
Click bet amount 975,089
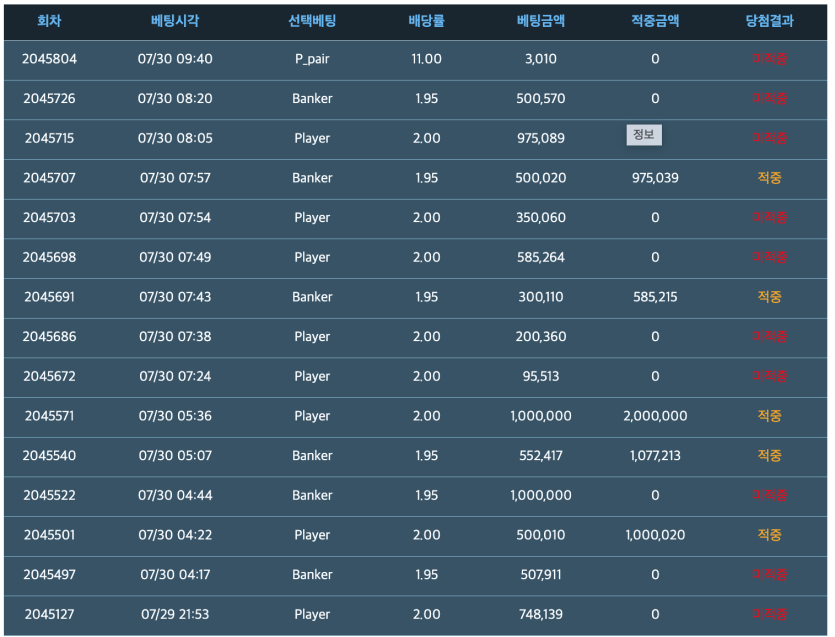(541, 138)
